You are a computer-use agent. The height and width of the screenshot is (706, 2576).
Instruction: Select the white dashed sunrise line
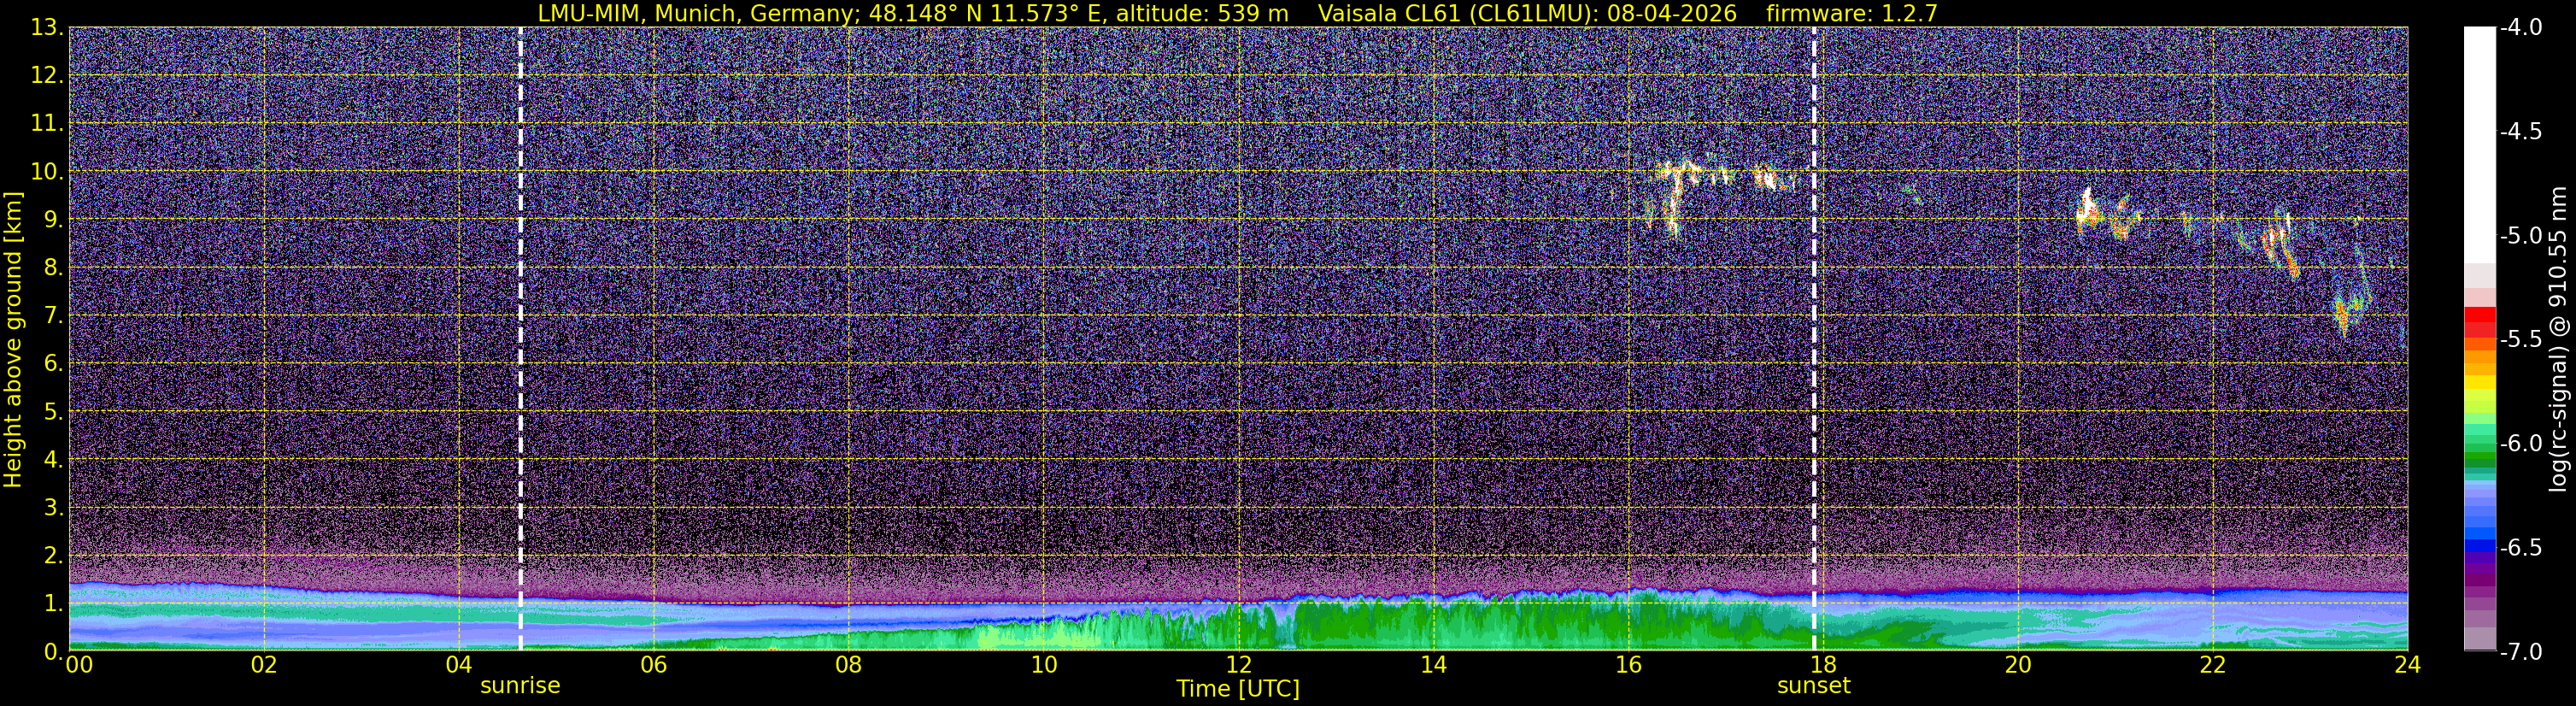[520, 339]
